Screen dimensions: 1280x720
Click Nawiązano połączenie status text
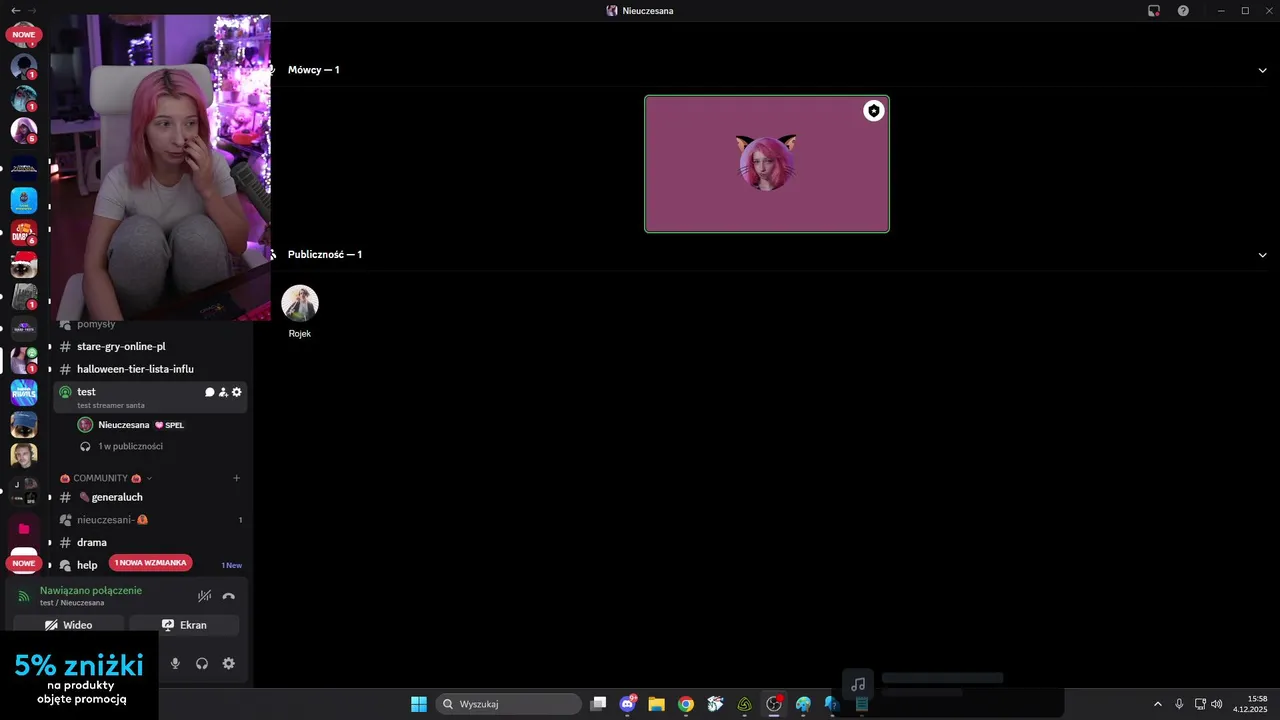[x=91, y=590]
